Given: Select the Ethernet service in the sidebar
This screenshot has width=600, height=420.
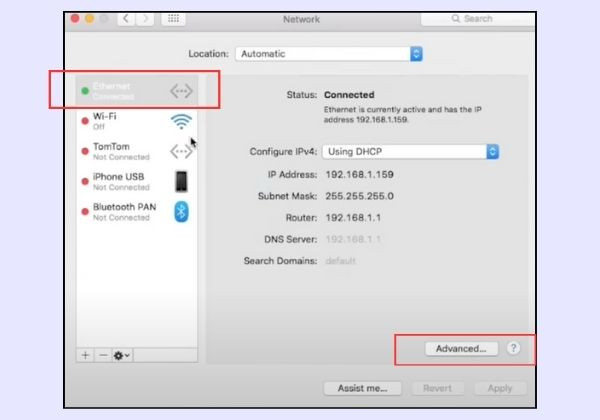Looking at the screenshot, I should 137,91.
